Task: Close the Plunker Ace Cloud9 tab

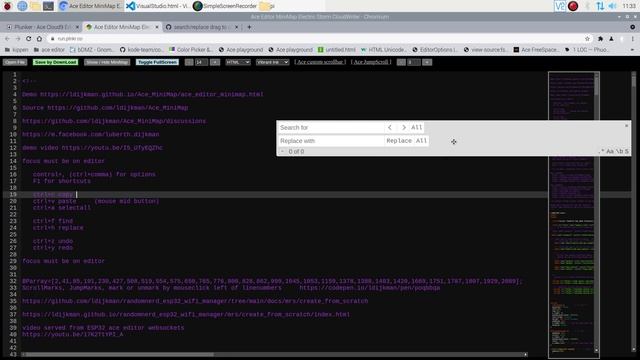Action: (77, 27)
